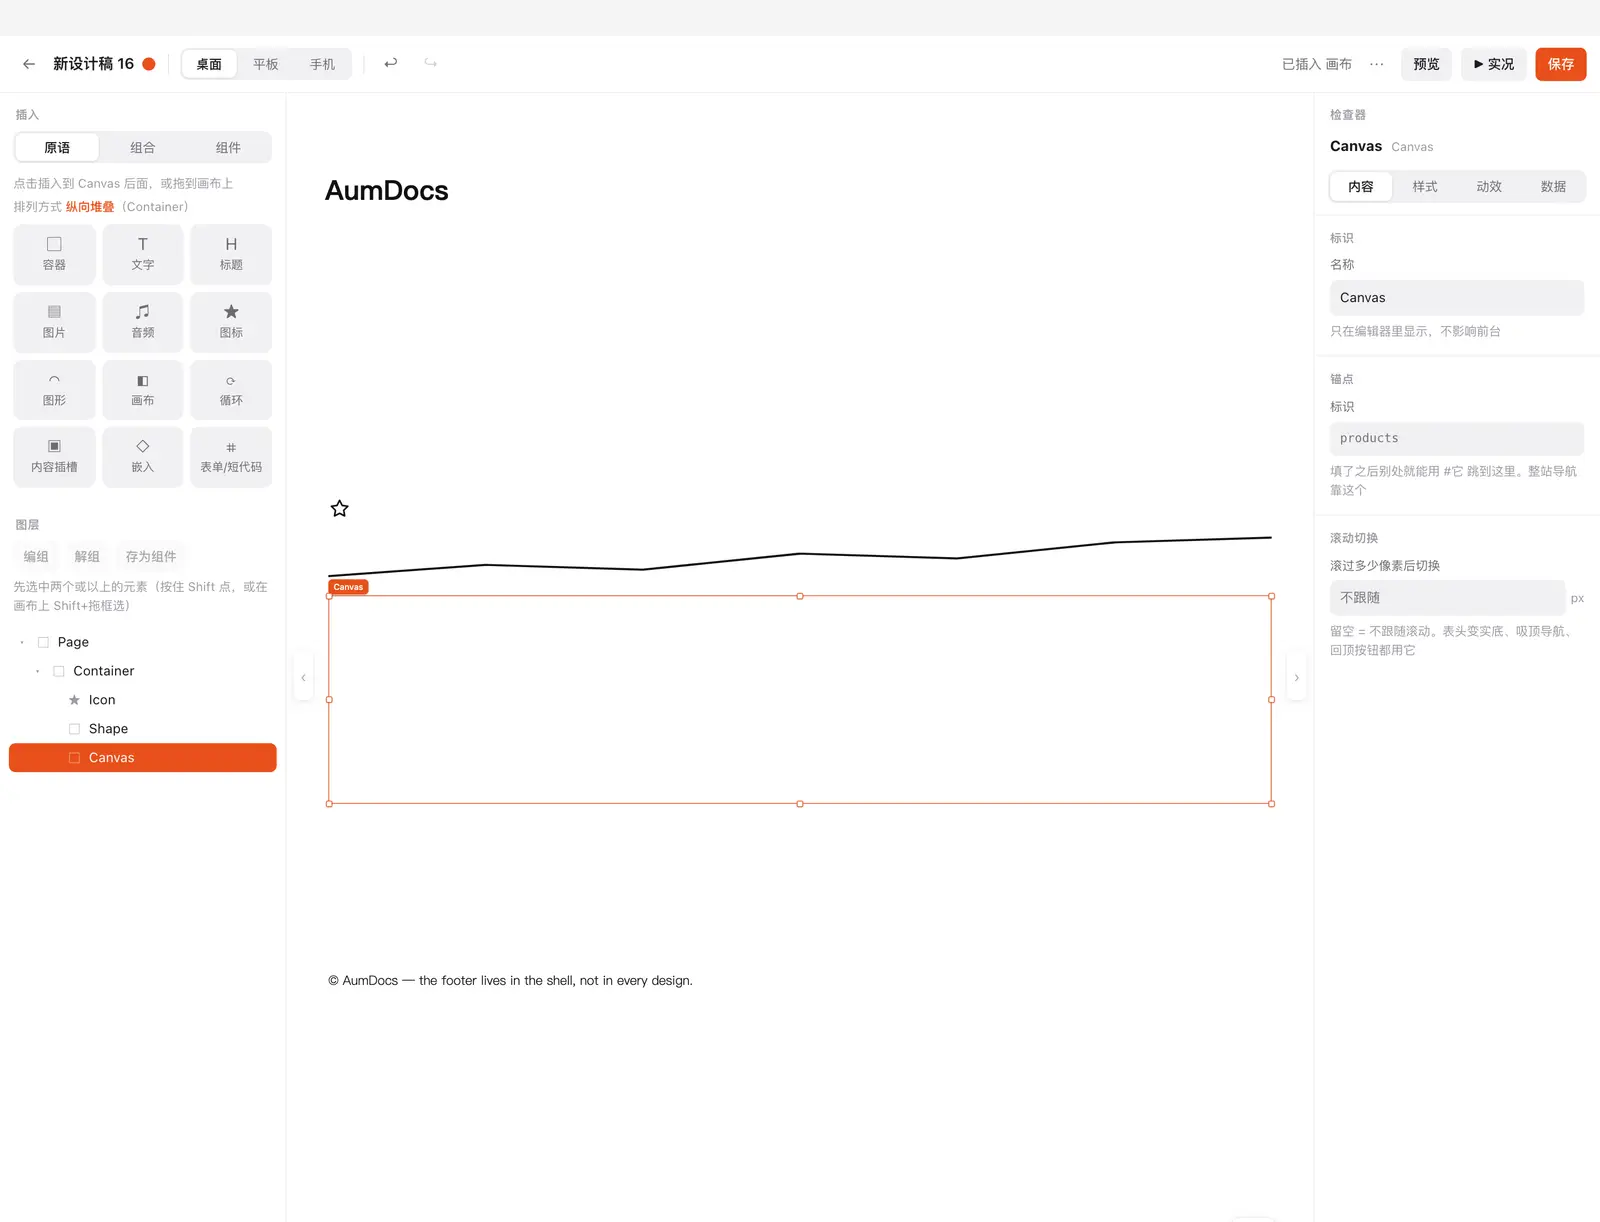The height and width of the screenshot is (1222, 1600).
Task: Select the 桌面 viewport mode
Action: point(209,64)
